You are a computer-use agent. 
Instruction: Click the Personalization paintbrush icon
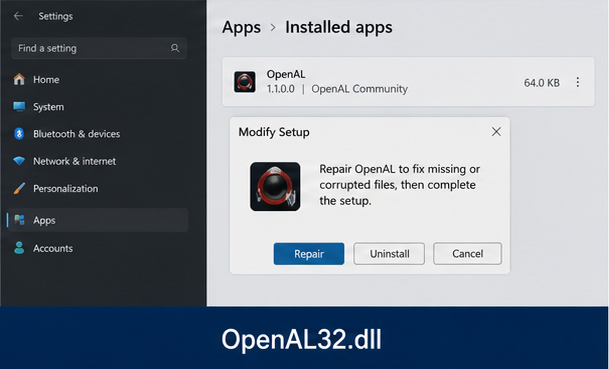19,188
